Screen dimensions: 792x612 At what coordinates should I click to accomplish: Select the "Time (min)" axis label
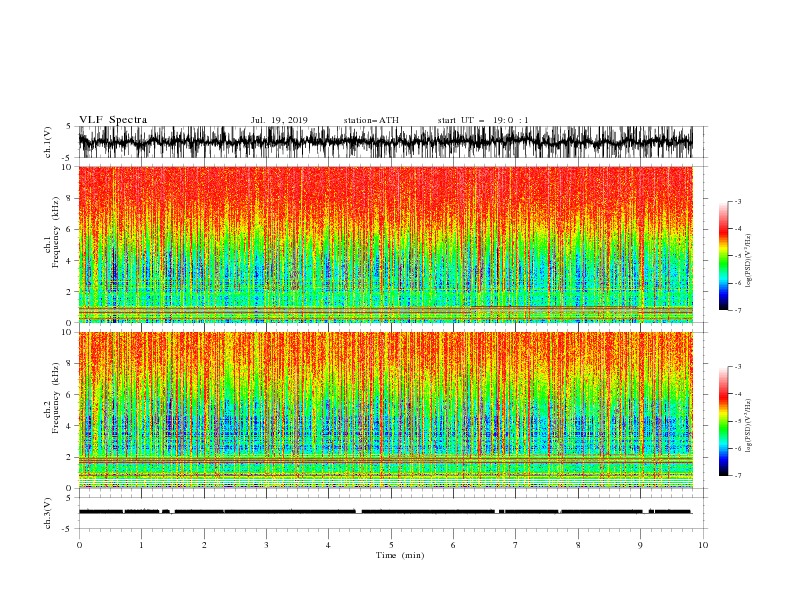tap(400, 555)
